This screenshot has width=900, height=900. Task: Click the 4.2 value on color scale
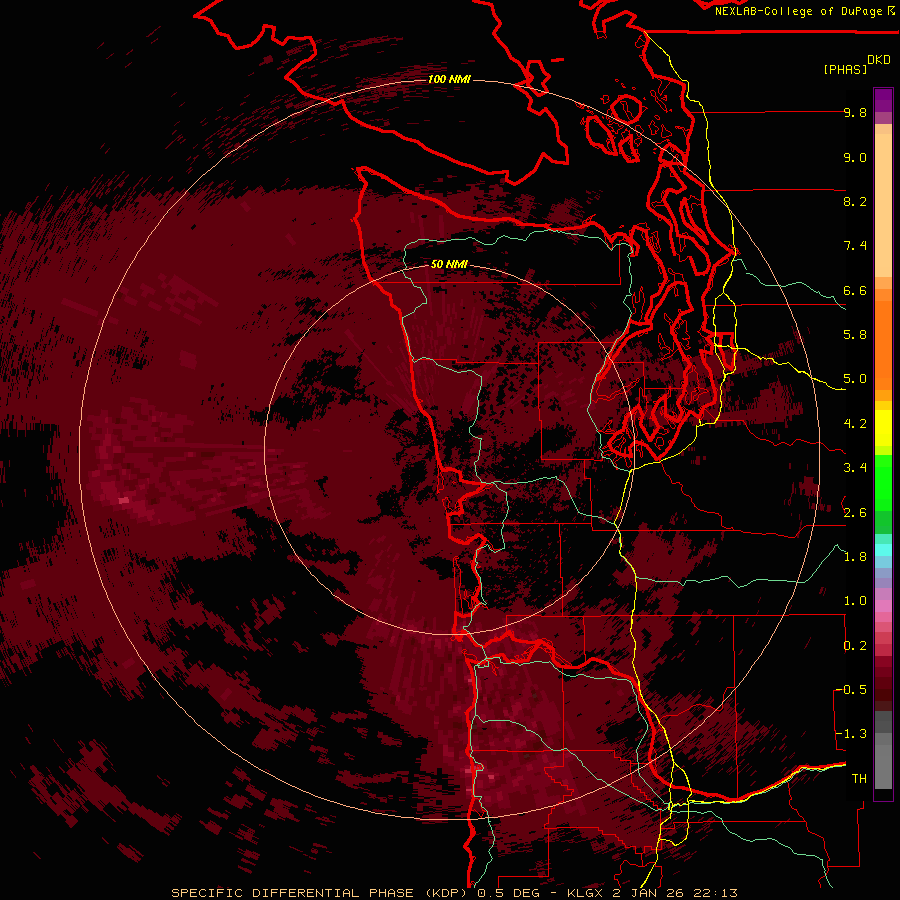point(855,424)
